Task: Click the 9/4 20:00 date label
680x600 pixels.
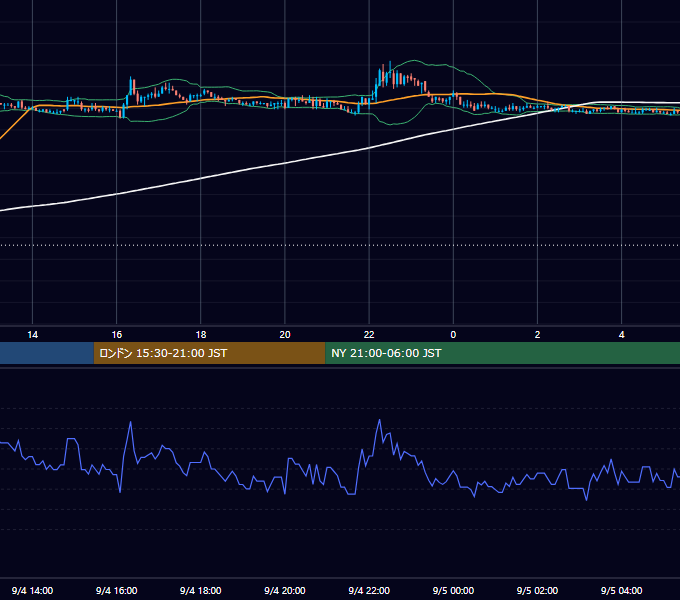Action: pyautogui.click(x=285, y=590)
